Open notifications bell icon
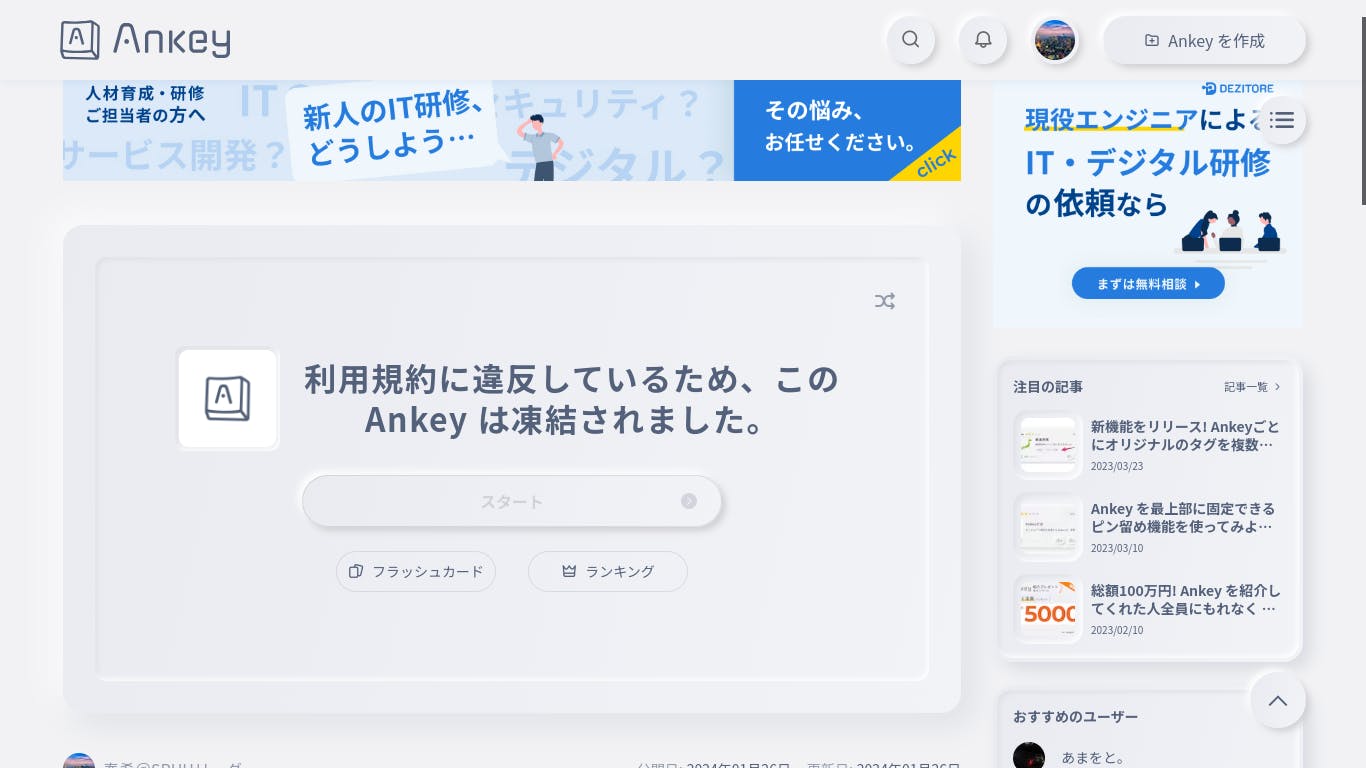Viewport: 1366px width, 768px height. (x=983, y=40)
